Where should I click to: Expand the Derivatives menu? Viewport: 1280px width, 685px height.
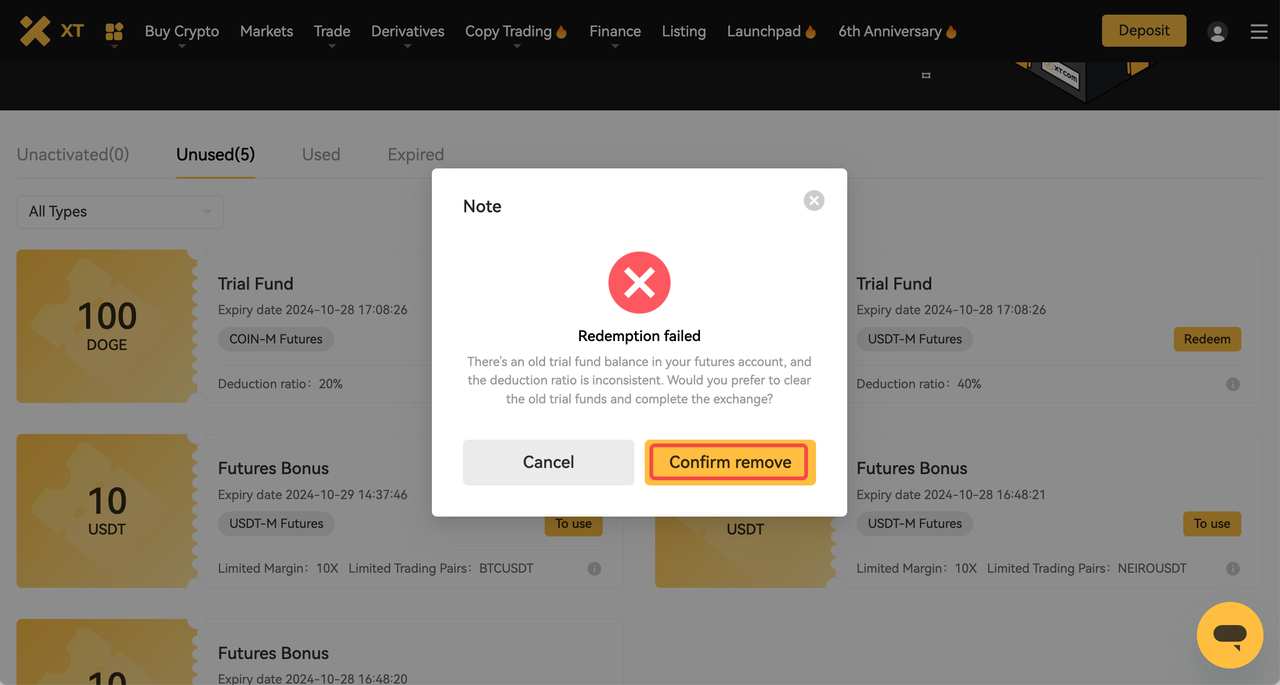(407, 31)
